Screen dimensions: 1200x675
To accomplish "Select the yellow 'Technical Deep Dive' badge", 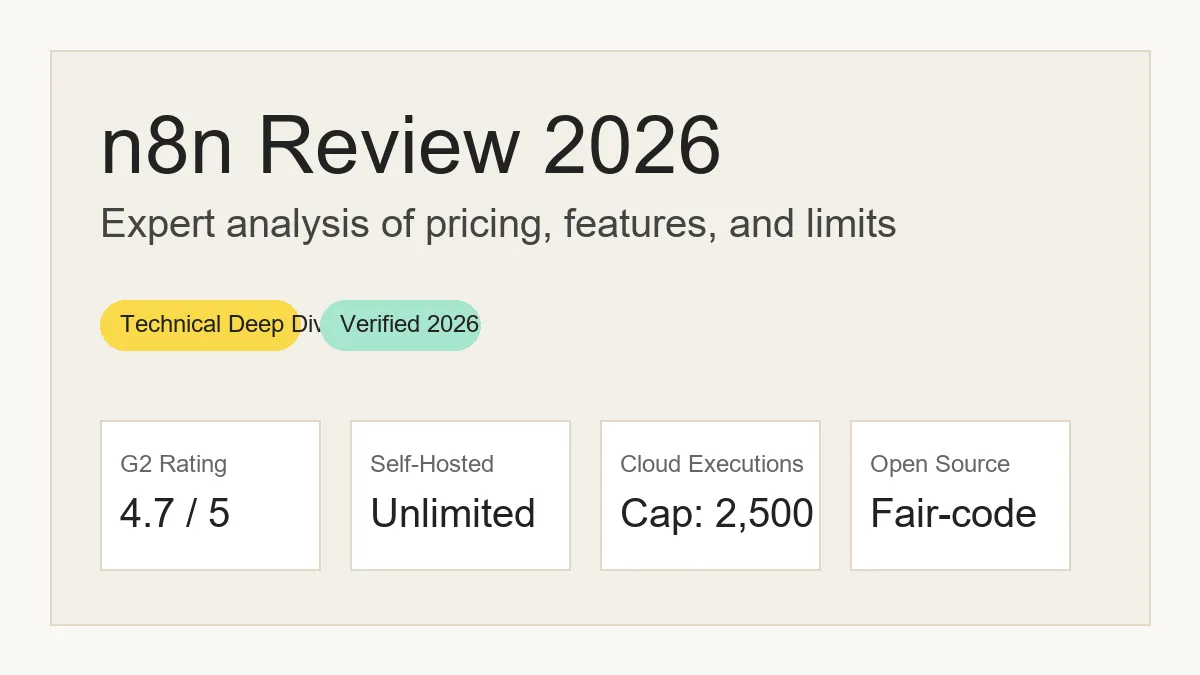I will [200, 325].
